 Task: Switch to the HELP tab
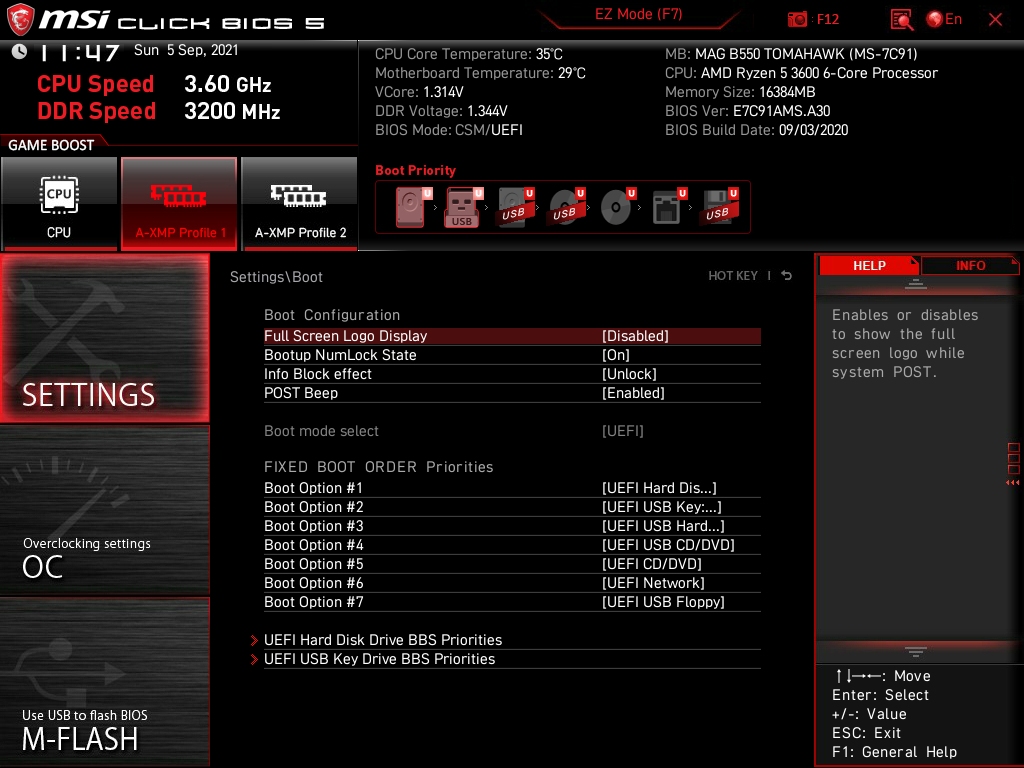click(x=869, y=266)
